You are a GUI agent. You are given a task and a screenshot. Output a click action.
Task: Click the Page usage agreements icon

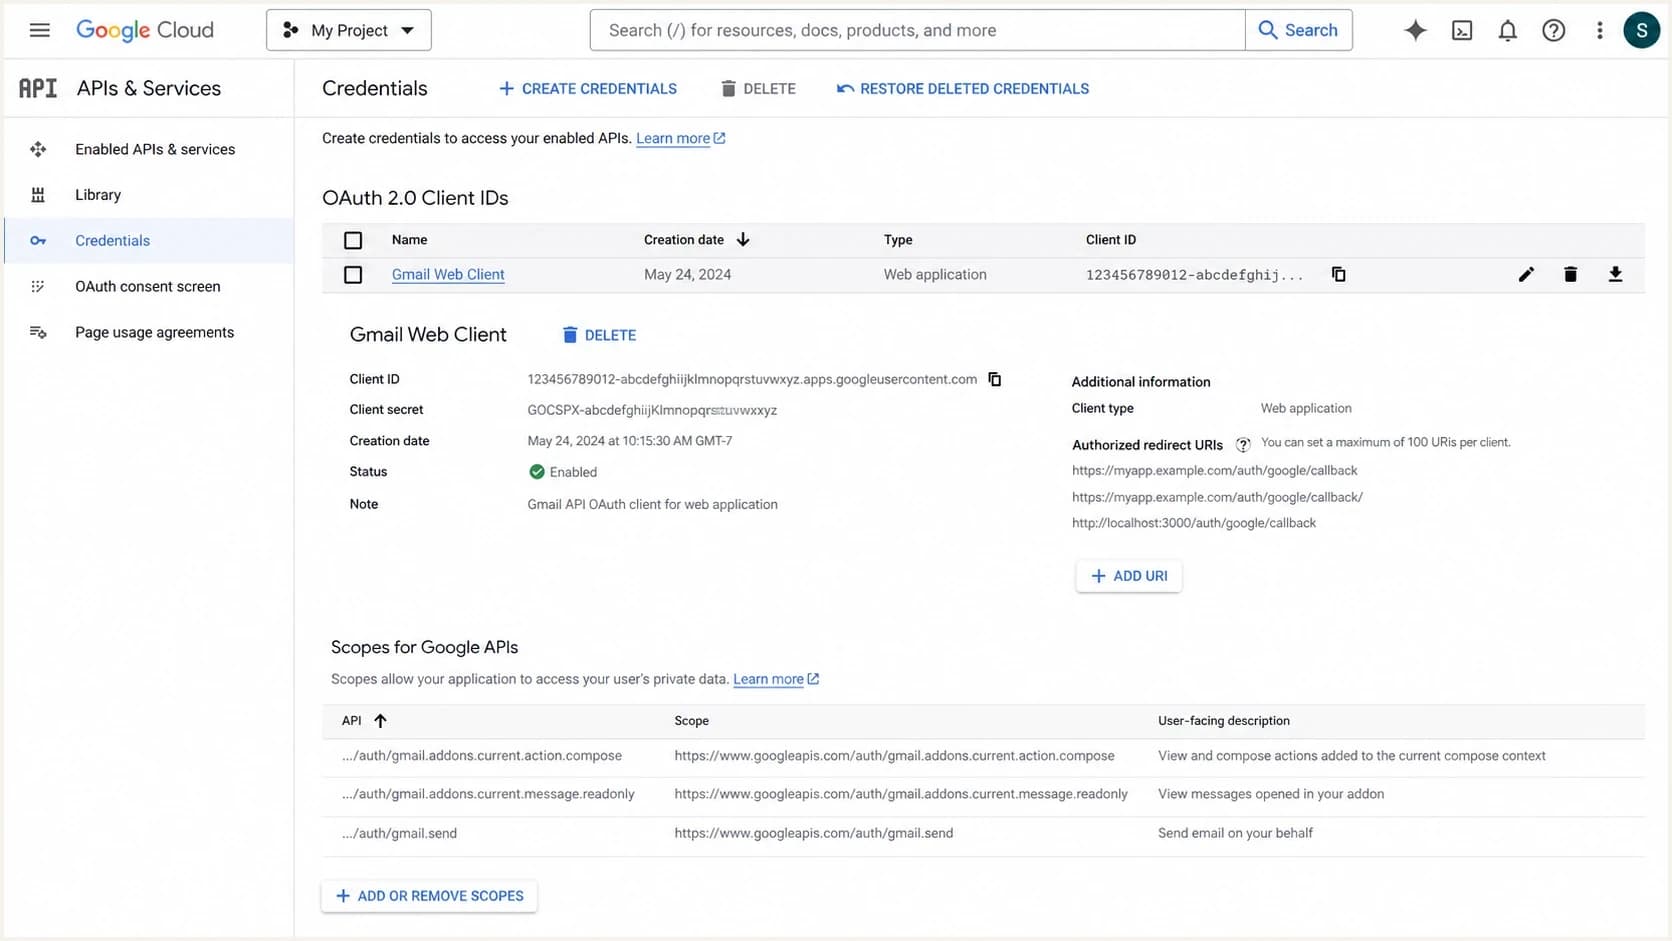tap(38, 333)
